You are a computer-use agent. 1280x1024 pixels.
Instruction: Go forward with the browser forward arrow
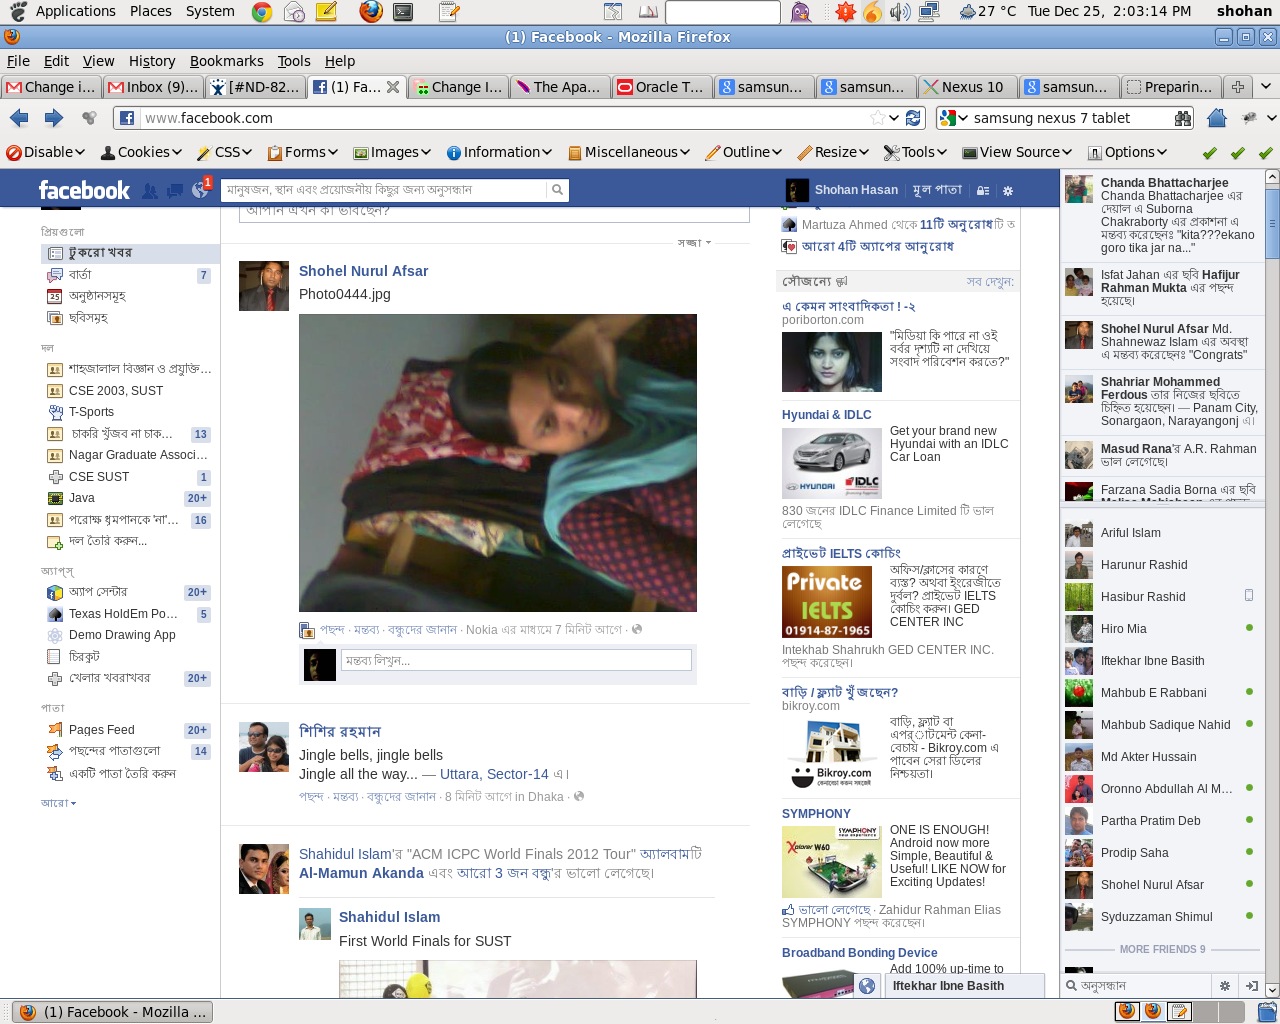(54, 118)
